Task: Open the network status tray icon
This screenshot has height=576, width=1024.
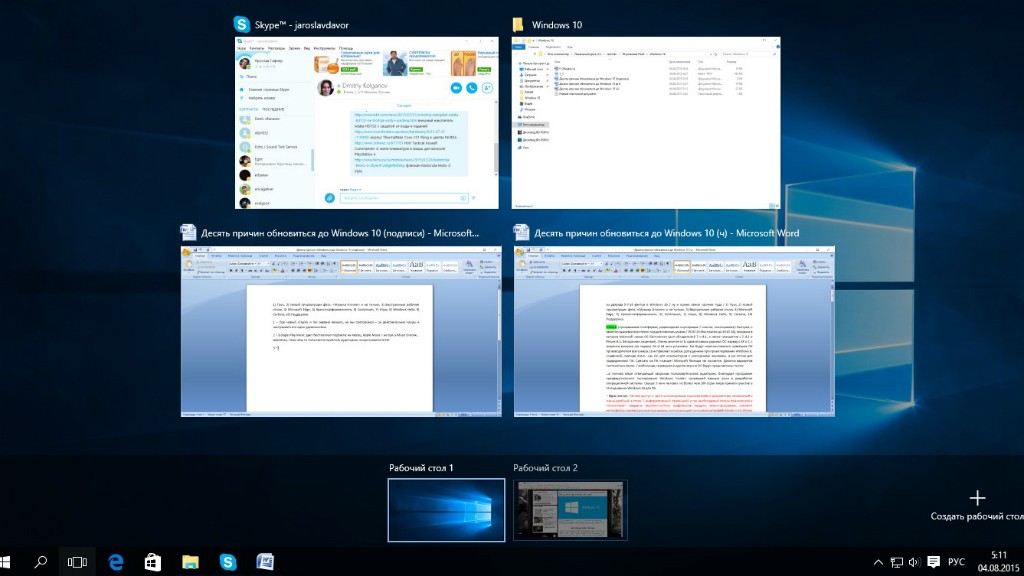Action: pyautogui.click(x=897, y=562)
